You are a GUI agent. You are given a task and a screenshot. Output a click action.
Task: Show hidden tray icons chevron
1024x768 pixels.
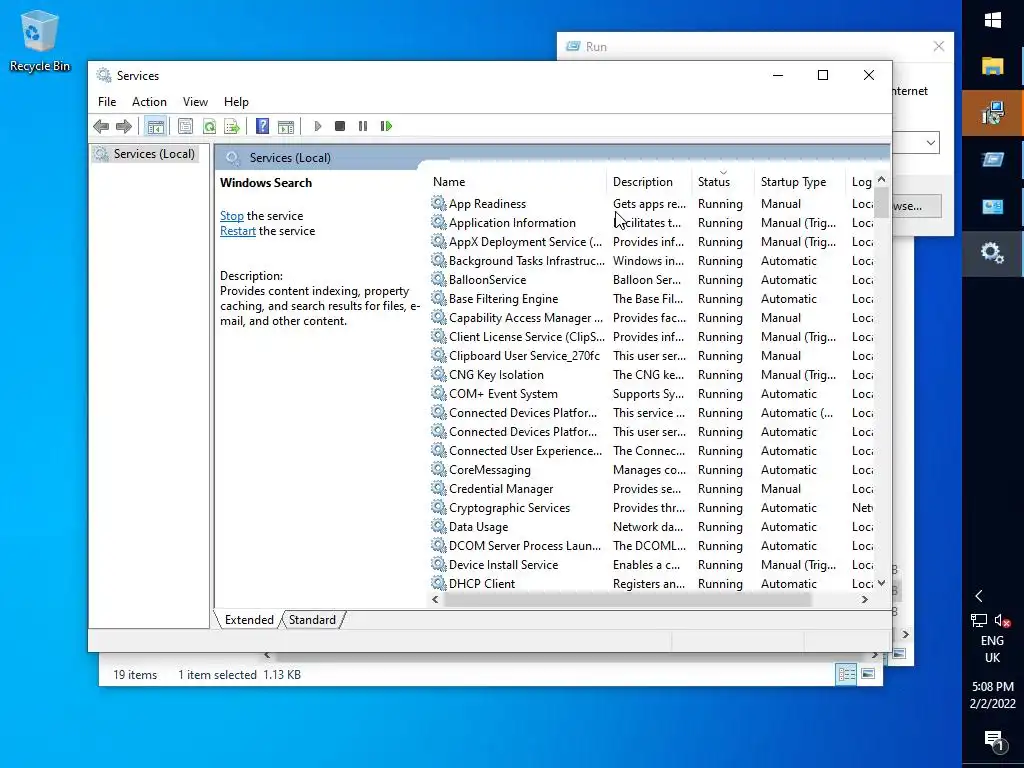pos(979,596)
